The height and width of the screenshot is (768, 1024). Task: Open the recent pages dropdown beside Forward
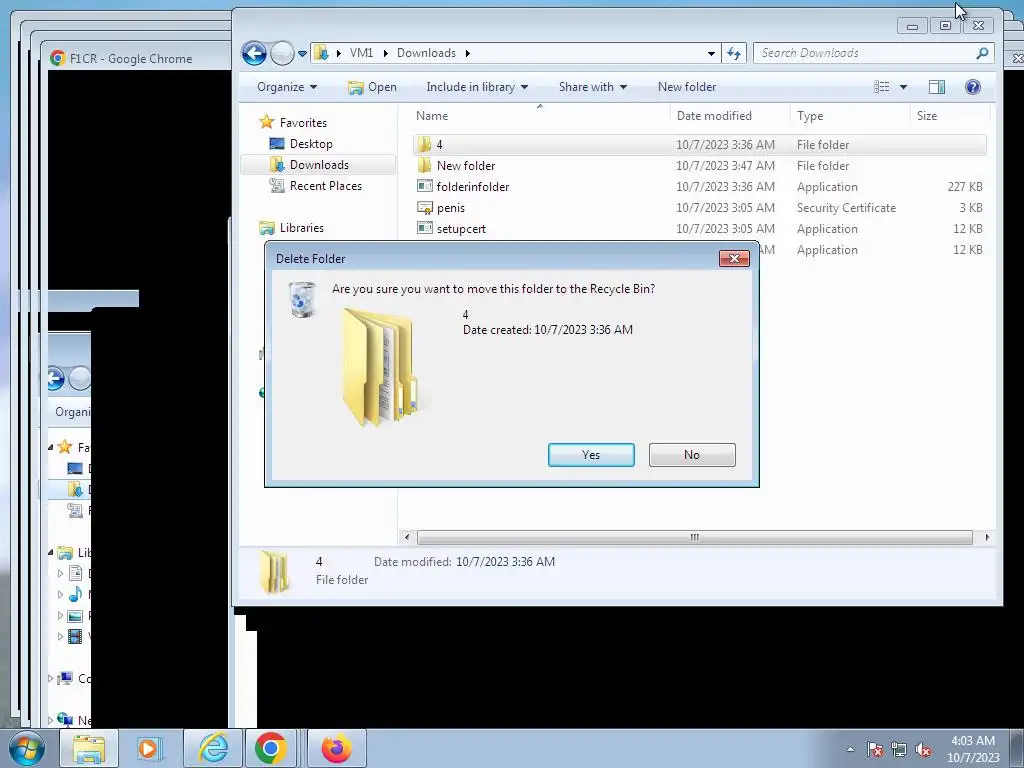(x=302, y=54)
